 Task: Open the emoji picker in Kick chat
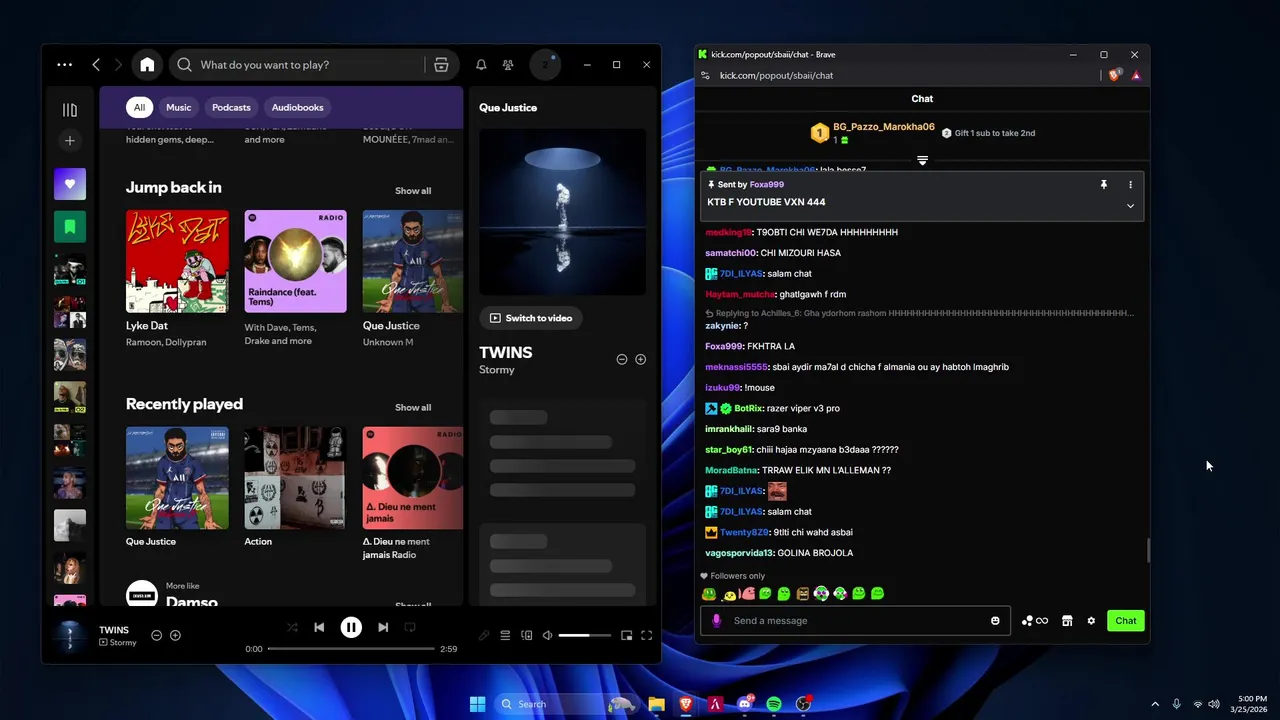995,621
